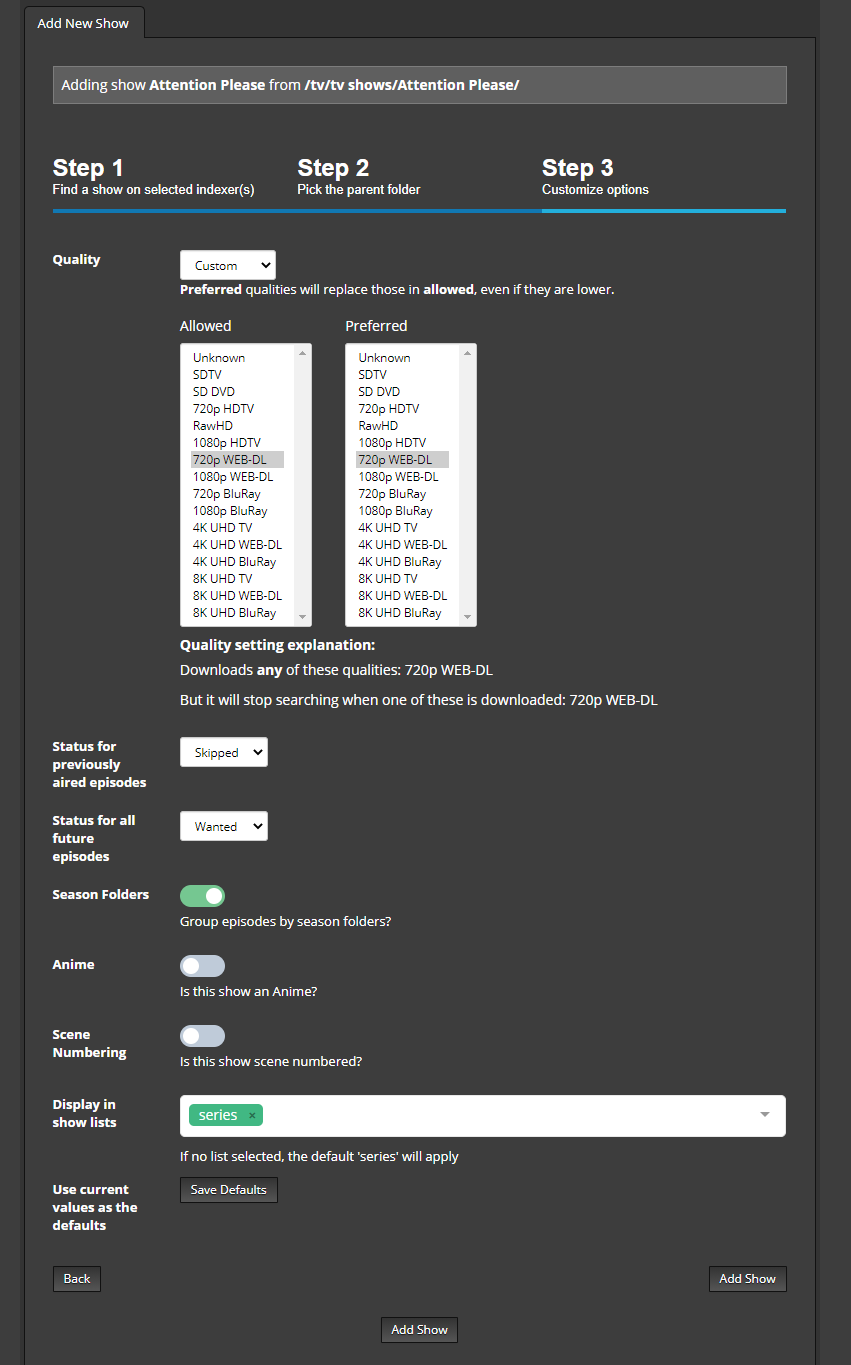Screen dimensions: 851x1365
Task: Click the bottom Add Show button
Action: (x=418, y=1329)
